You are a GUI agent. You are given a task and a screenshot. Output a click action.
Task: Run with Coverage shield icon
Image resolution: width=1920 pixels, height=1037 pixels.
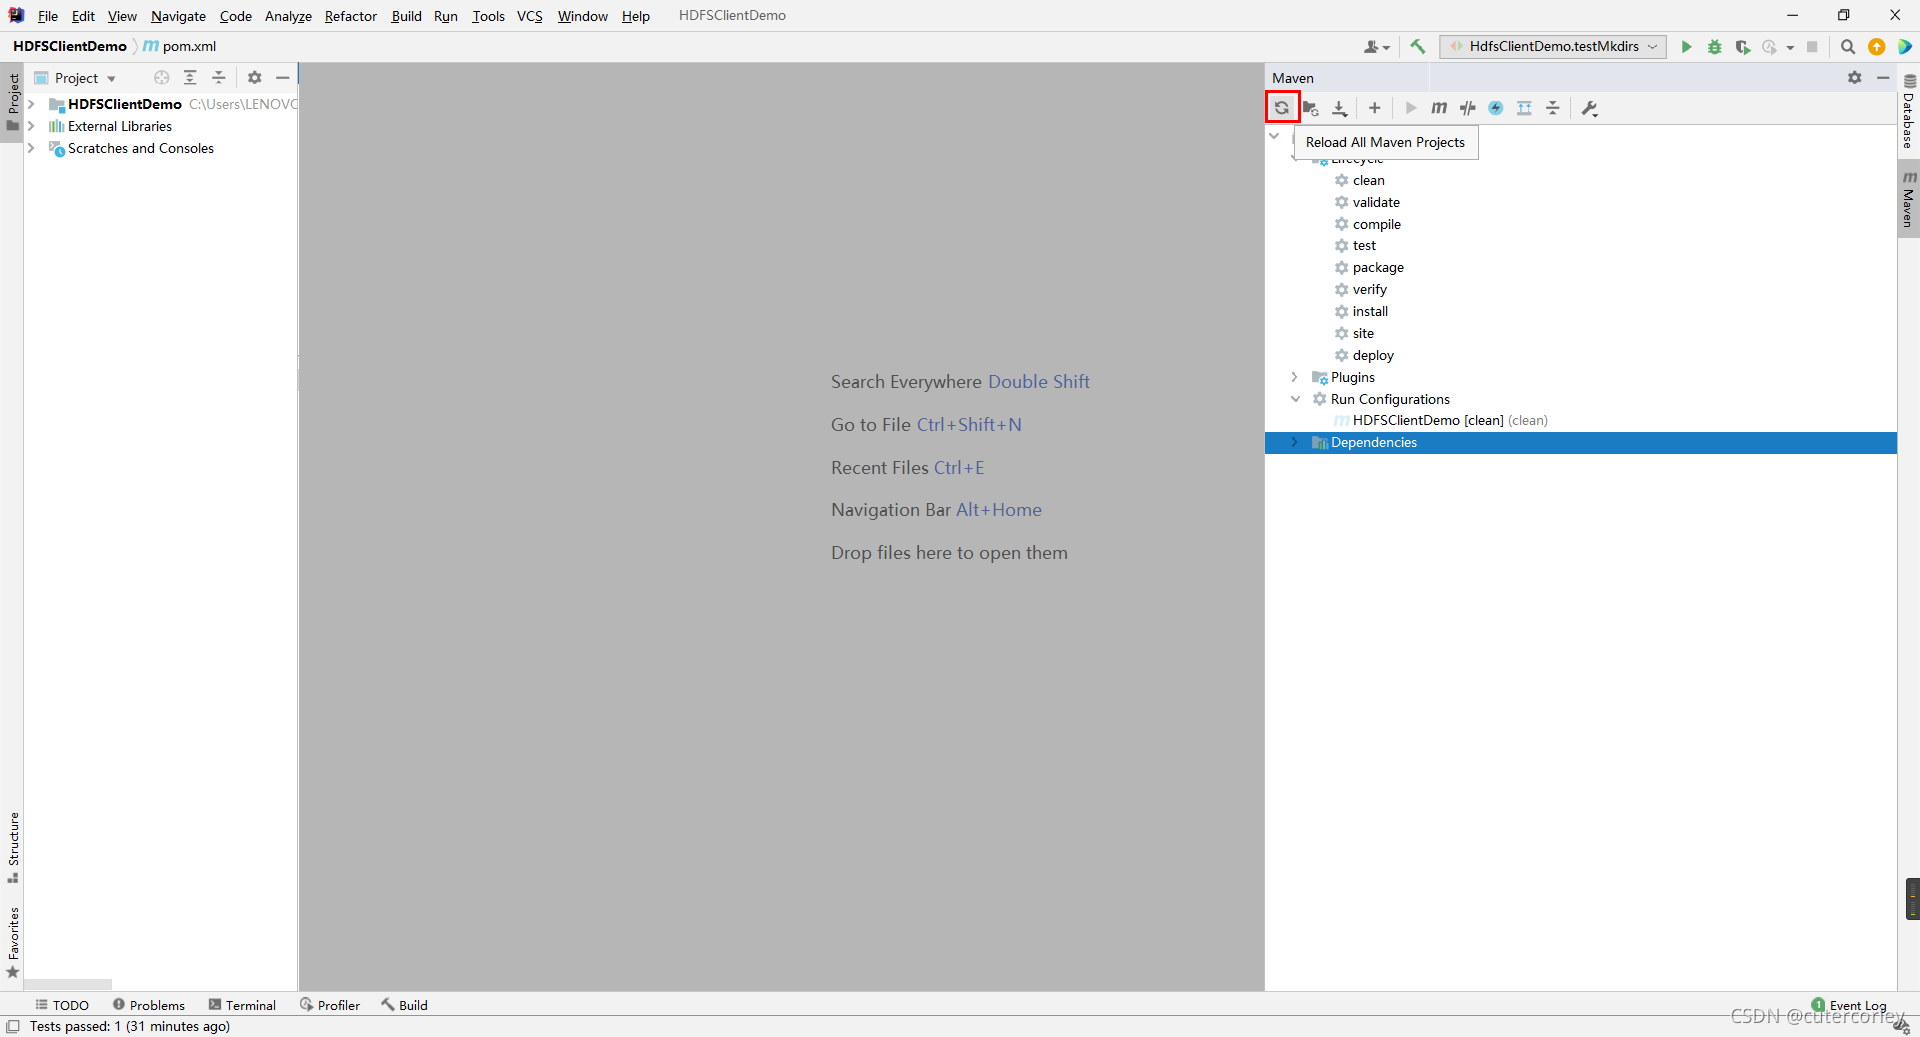coord(1743,46)
